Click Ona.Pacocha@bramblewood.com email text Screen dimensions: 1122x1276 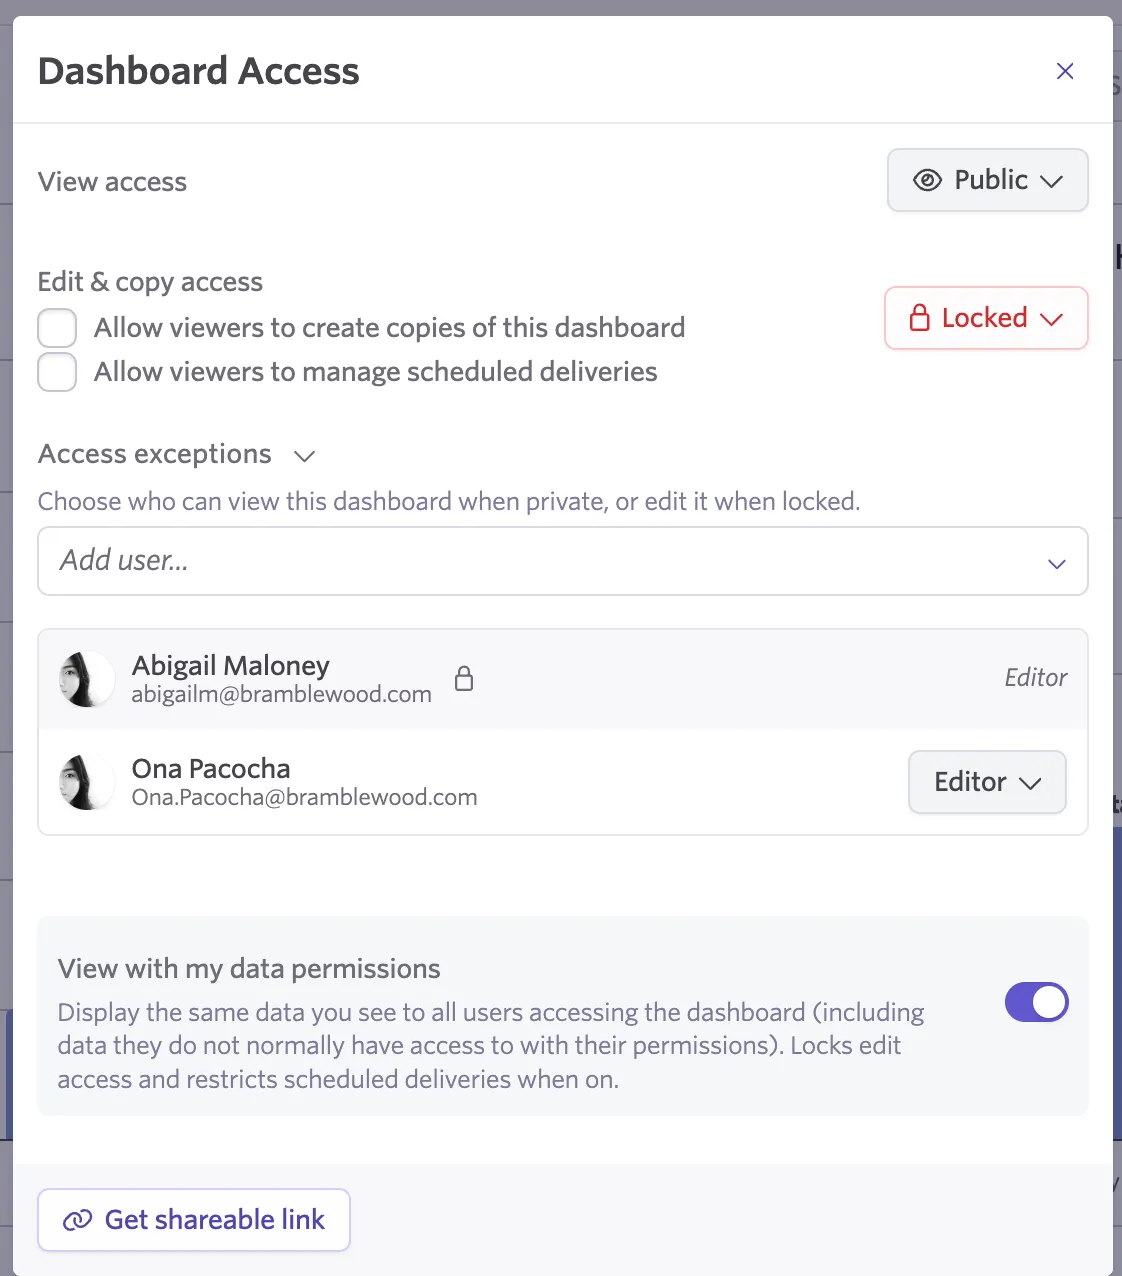[x=304, y=797]
